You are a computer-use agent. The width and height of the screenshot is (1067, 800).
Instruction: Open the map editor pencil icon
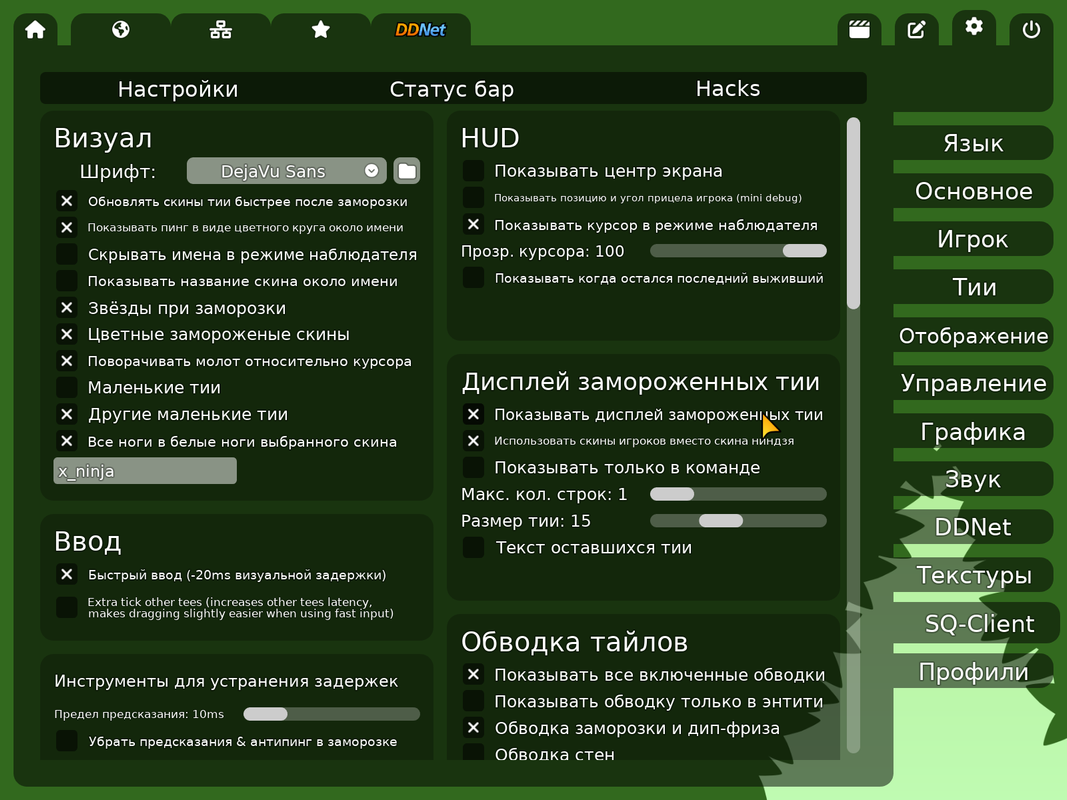click(917, 30)
